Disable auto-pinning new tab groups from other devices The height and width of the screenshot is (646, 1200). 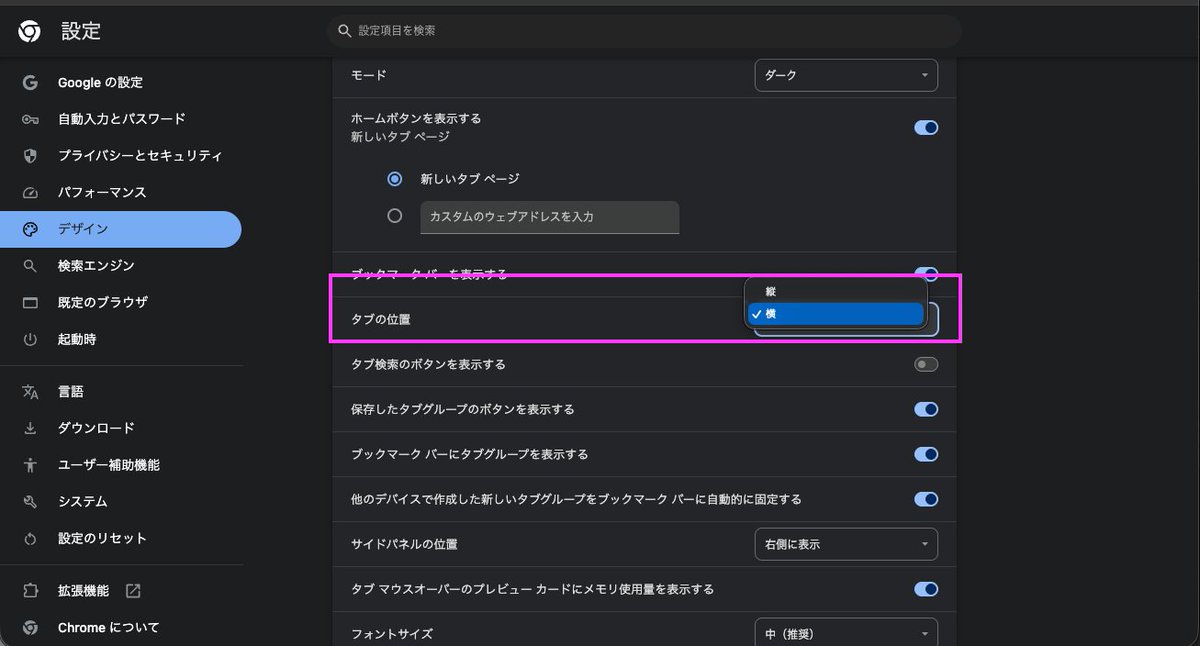tap(926, 499)
